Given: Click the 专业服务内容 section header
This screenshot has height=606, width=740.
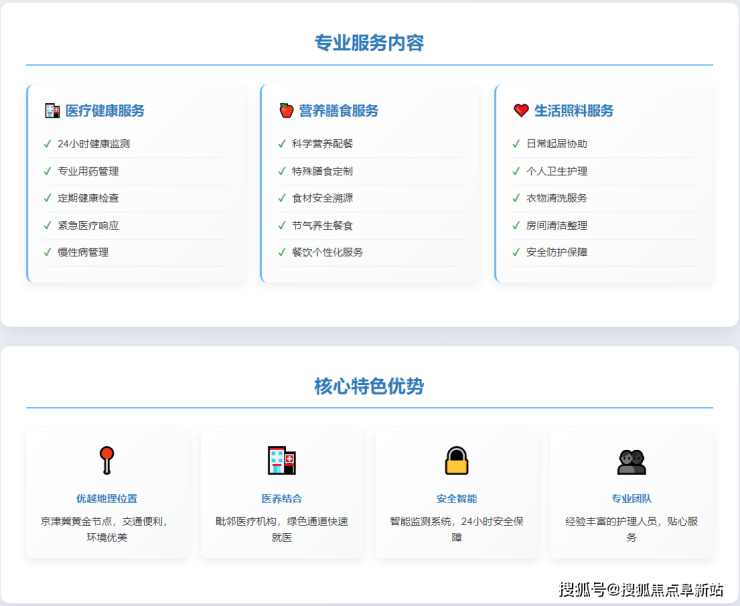Looking at the screenshot, I should tap(369, 43).
